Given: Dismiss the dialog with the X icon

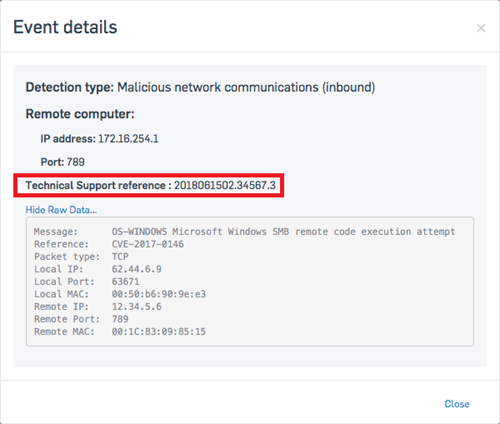Looking at the screenshot, I should (481, 28).
